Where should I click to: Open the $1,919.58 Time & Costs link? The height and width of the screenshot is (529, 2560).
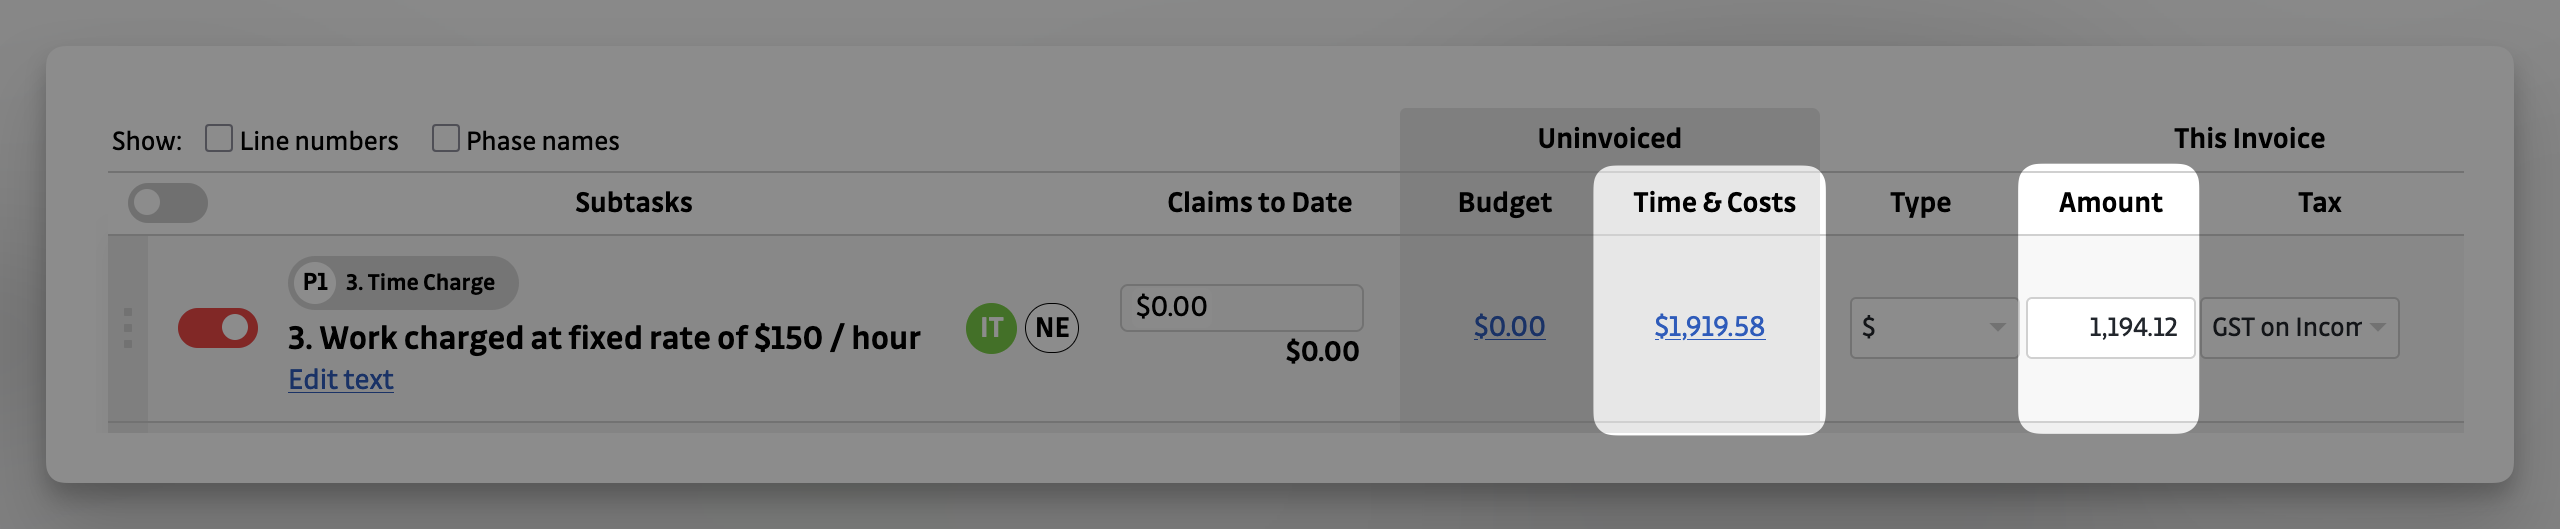(1709, 326)
